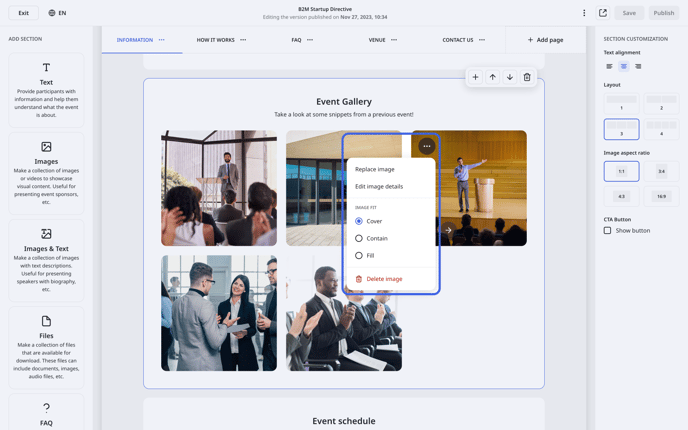
Task: Select the Contain image fit option
Action: coord(358,238)
